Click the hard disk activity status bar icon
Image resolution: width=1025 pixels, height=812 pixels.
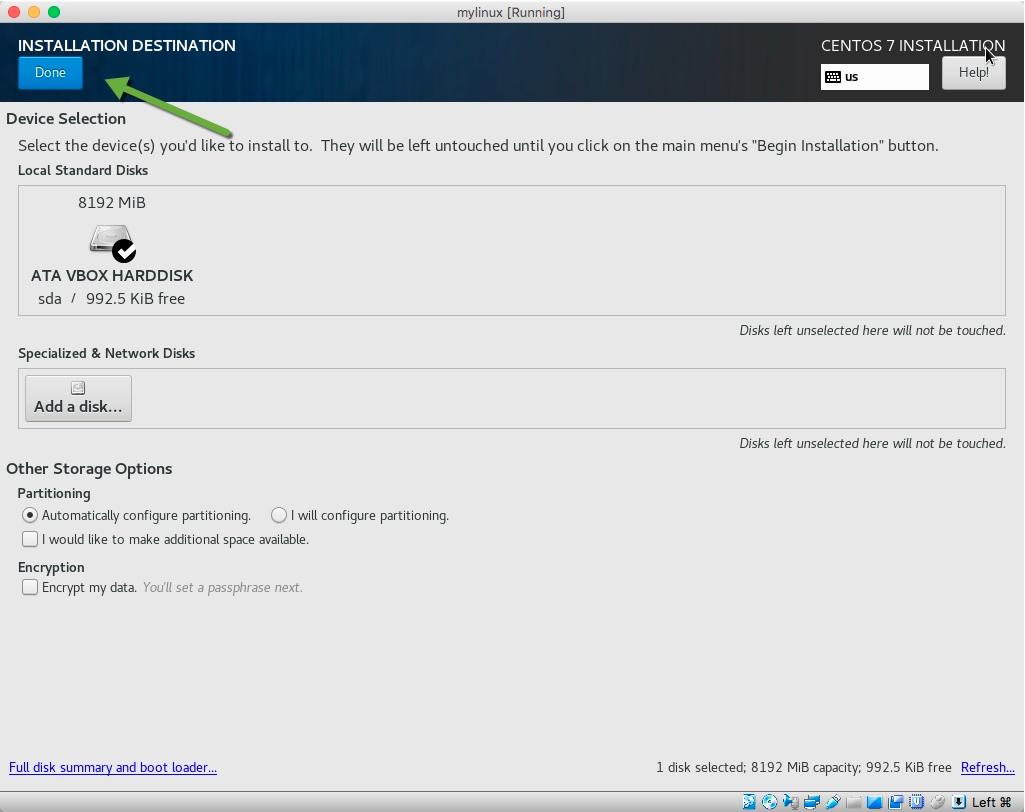click(749, 802)
